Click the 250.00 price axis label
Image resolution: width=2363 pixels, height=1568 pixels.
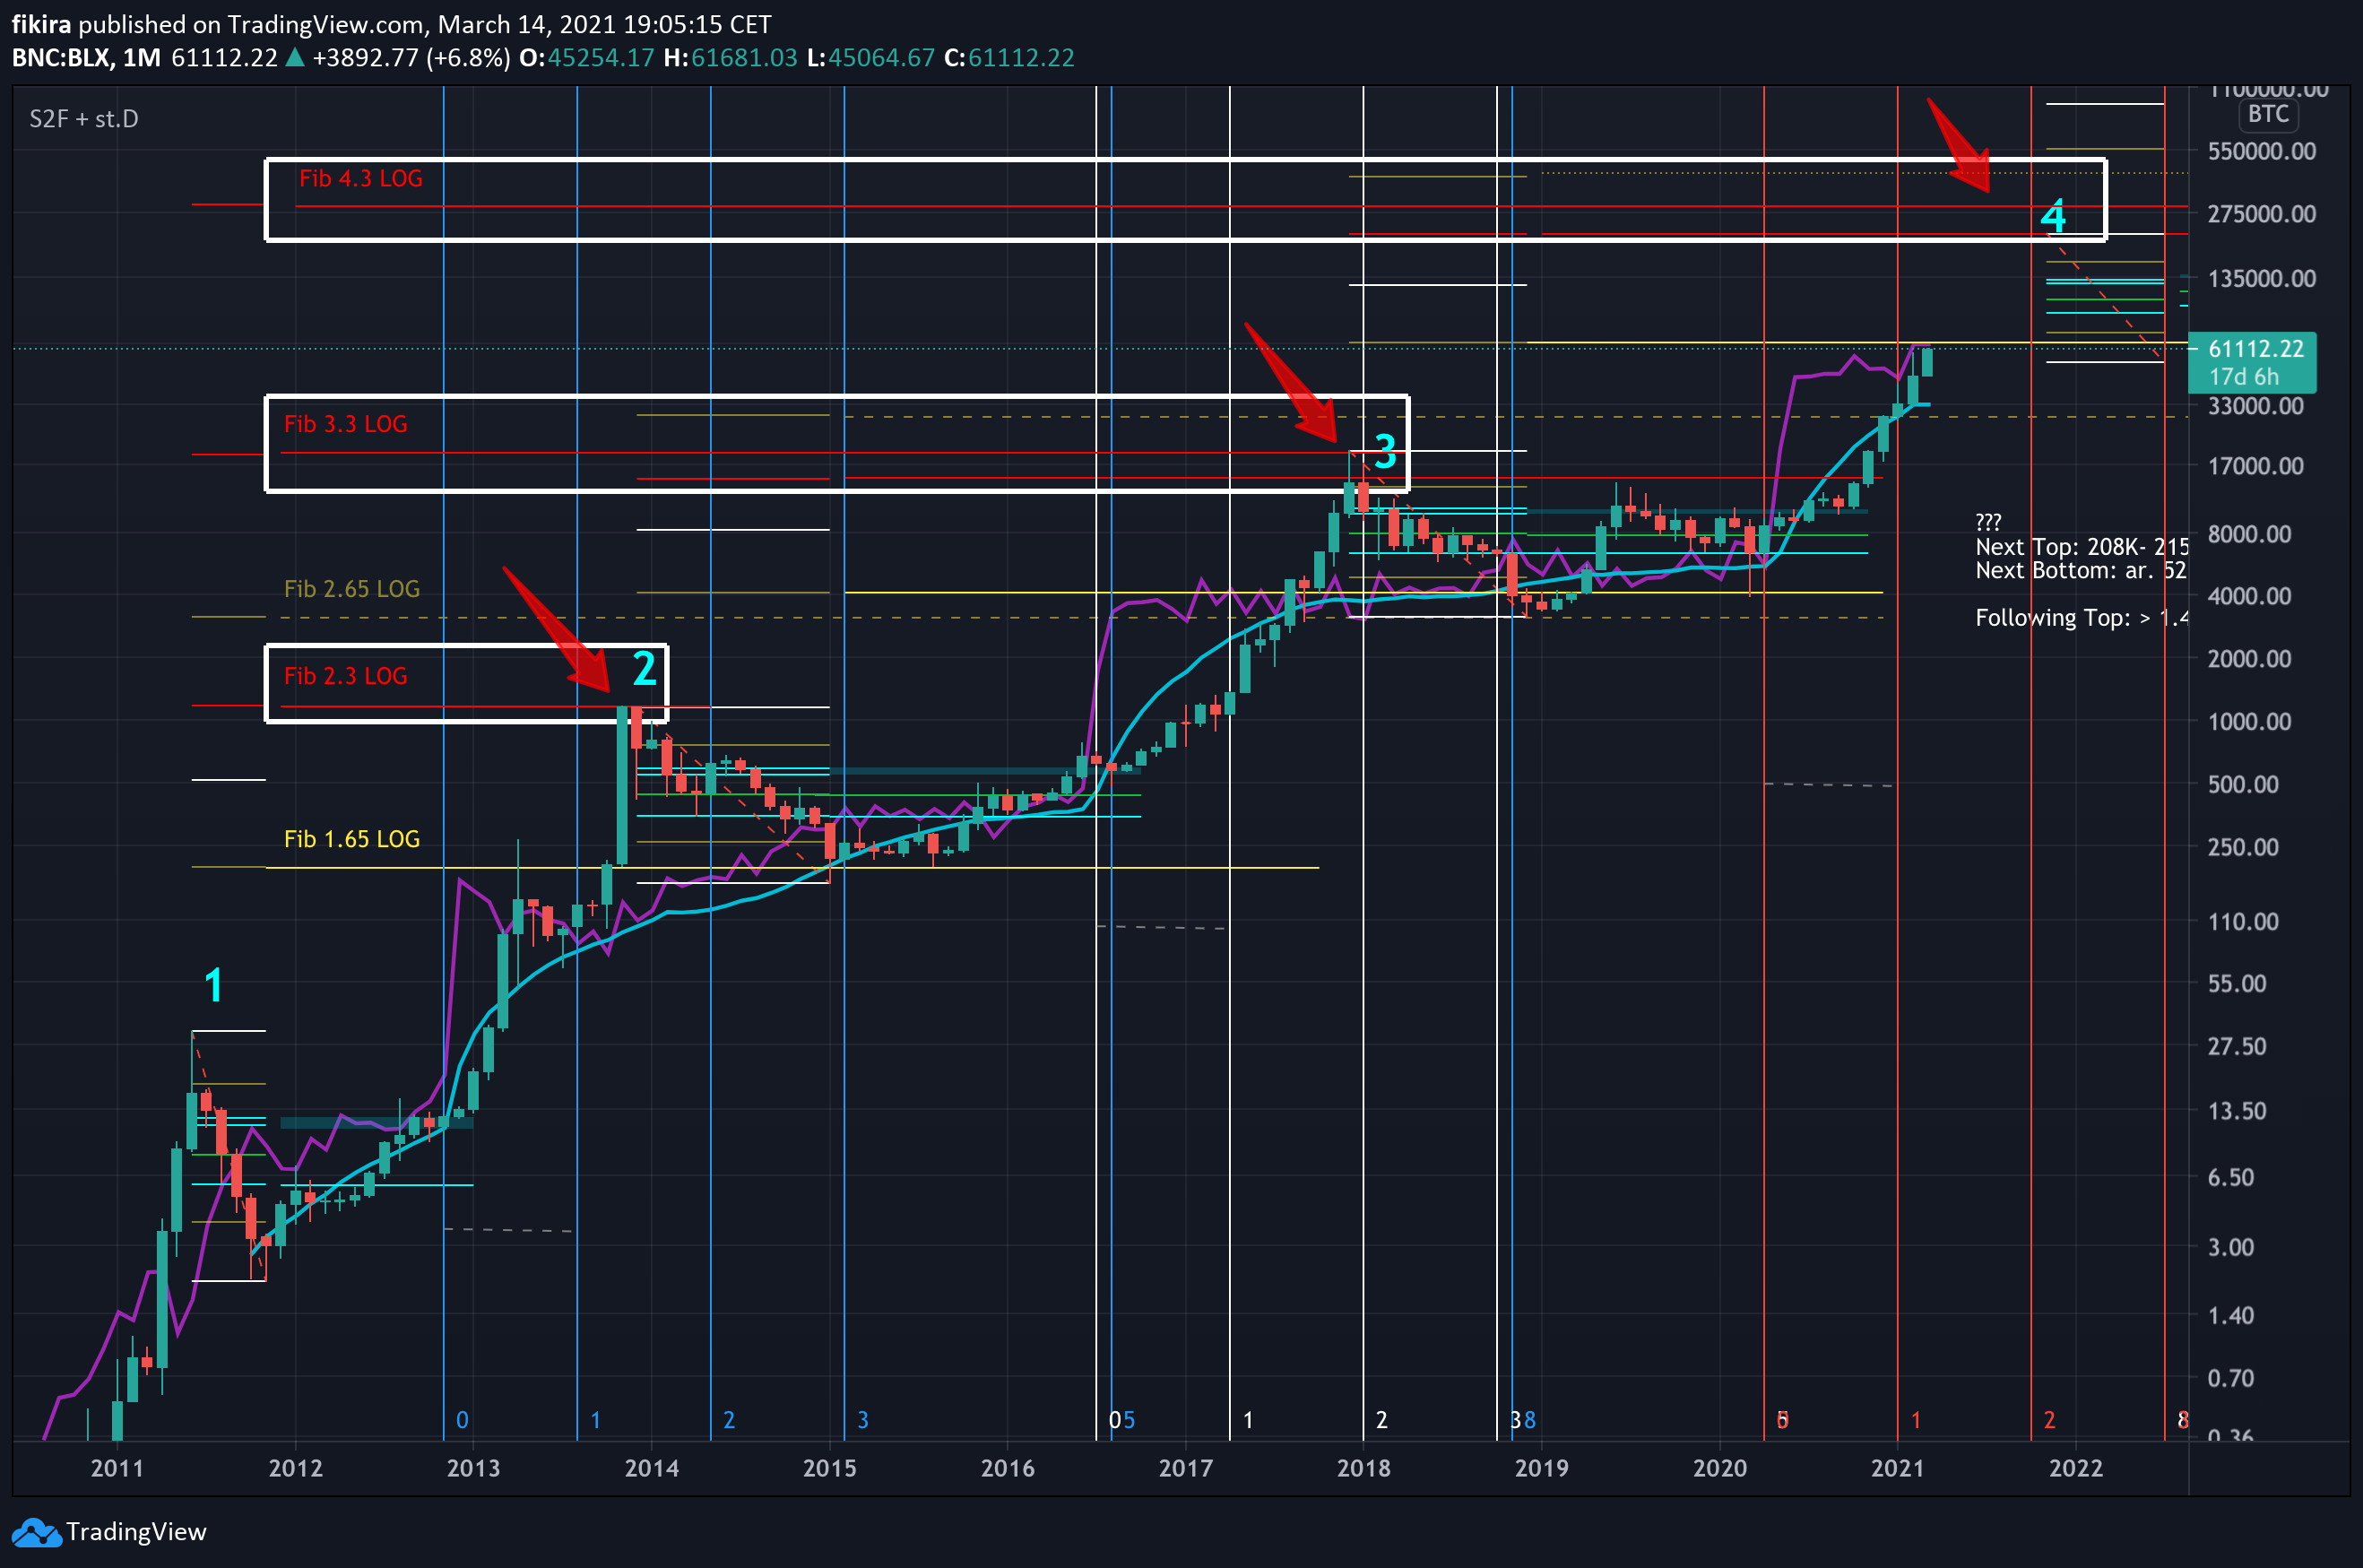[2243, 847]
